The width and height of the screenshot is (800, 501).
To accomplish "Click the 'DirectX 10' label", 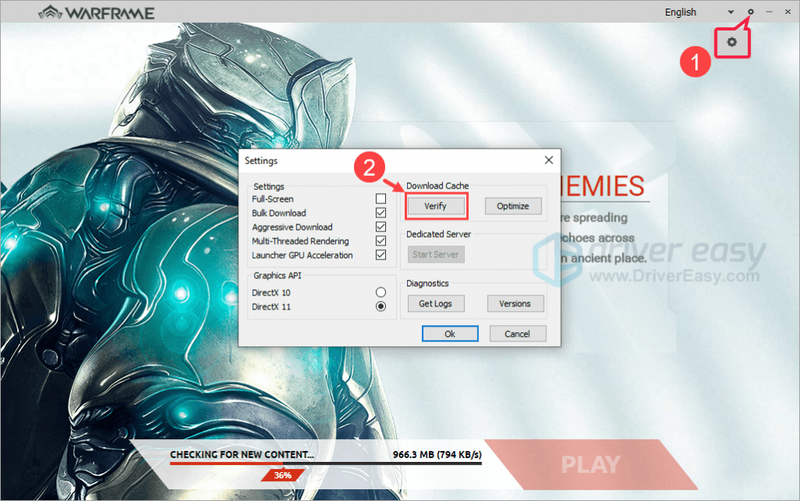I will coord(271,293).
